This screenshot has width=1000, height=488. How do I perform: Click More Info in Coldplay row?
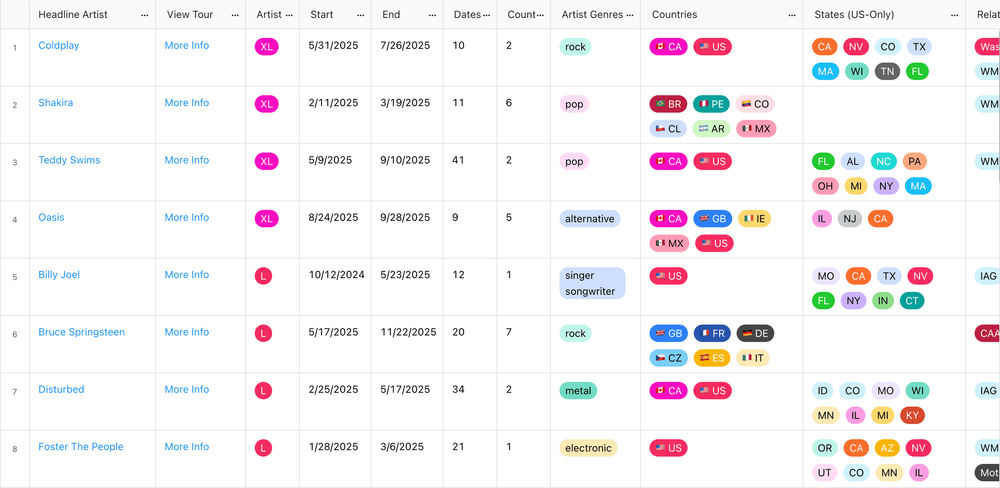pyautogui.click(x=187, y=45)
